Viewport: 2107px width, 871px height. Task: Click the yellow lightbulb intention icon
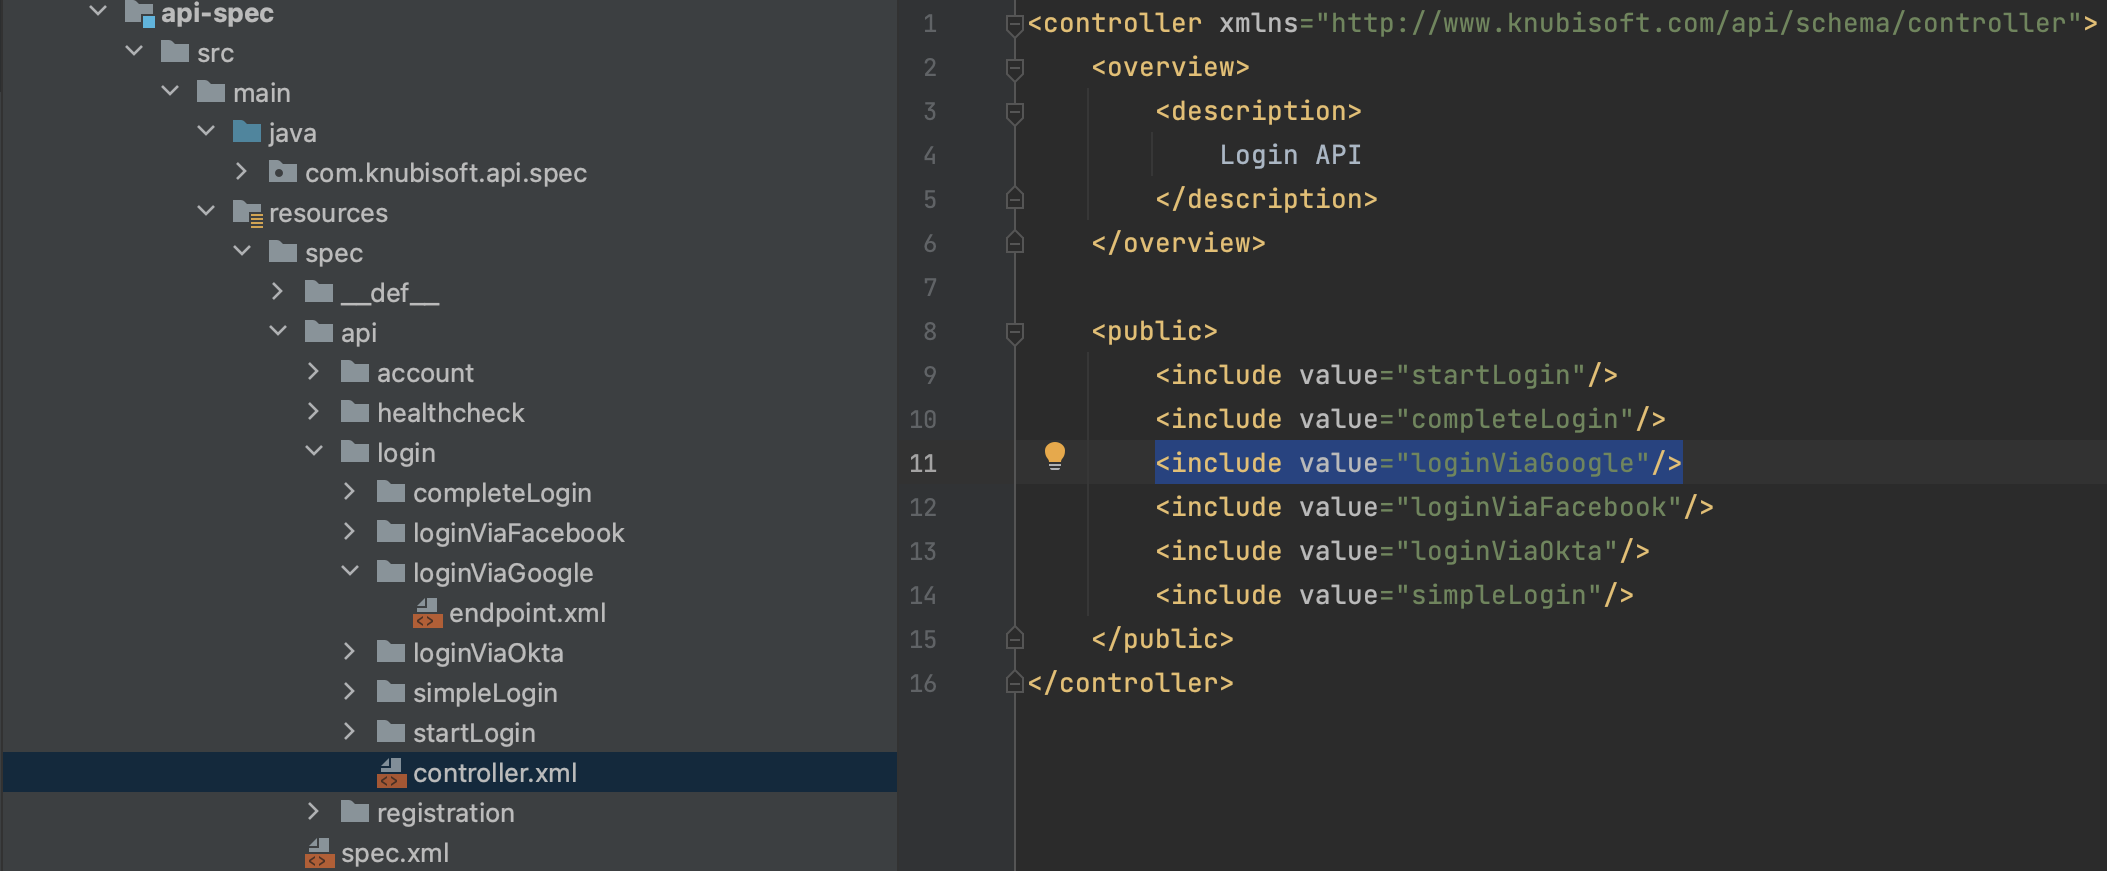pyautogui.click(x=1054, y=456)
